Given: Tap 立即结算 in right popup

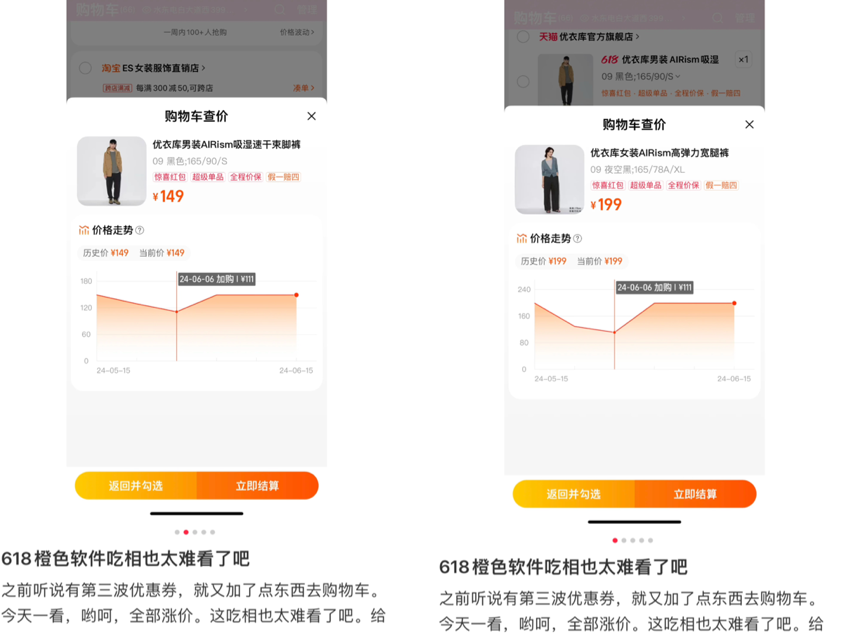Looking at the screenshot, I should (695, 494).
